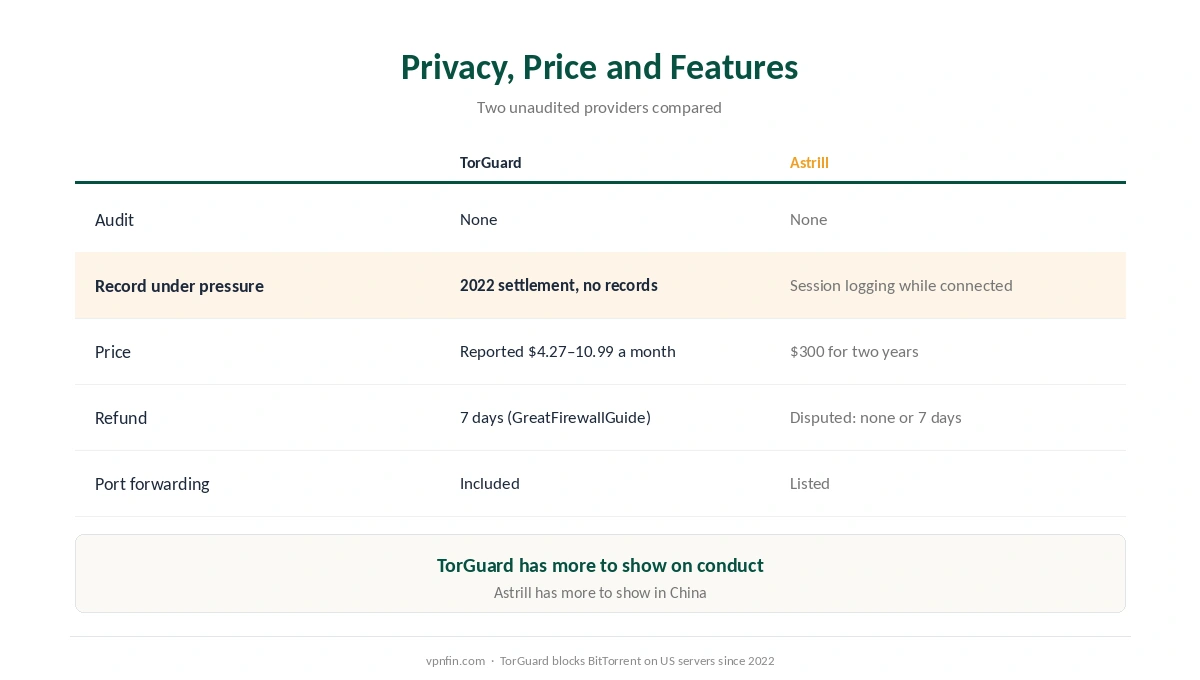Click the title "Privacy, Price and Features"
This screenshot has height=680, width=1200.
[599, 67]
